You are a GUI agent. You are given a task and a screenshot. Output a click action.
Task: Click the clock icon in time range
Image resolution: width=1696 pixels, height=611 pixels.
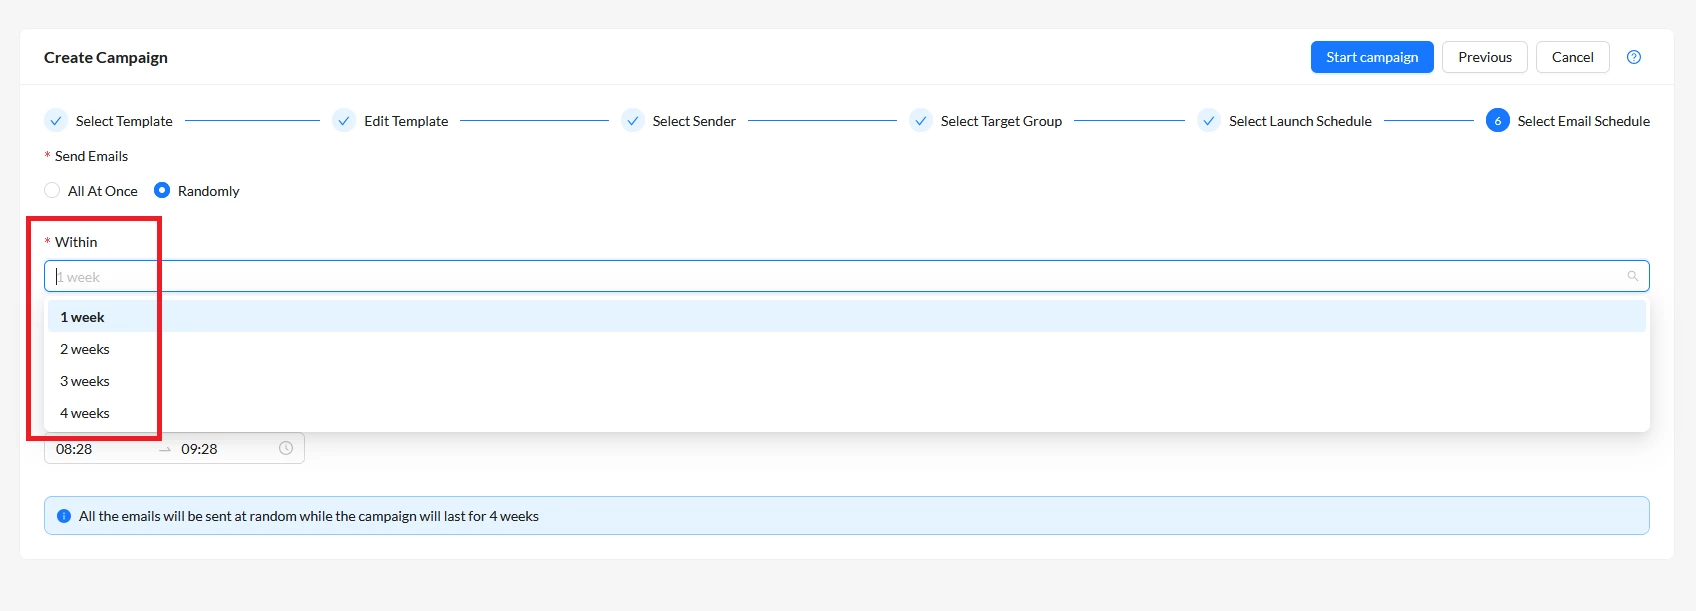click(286, 448)
